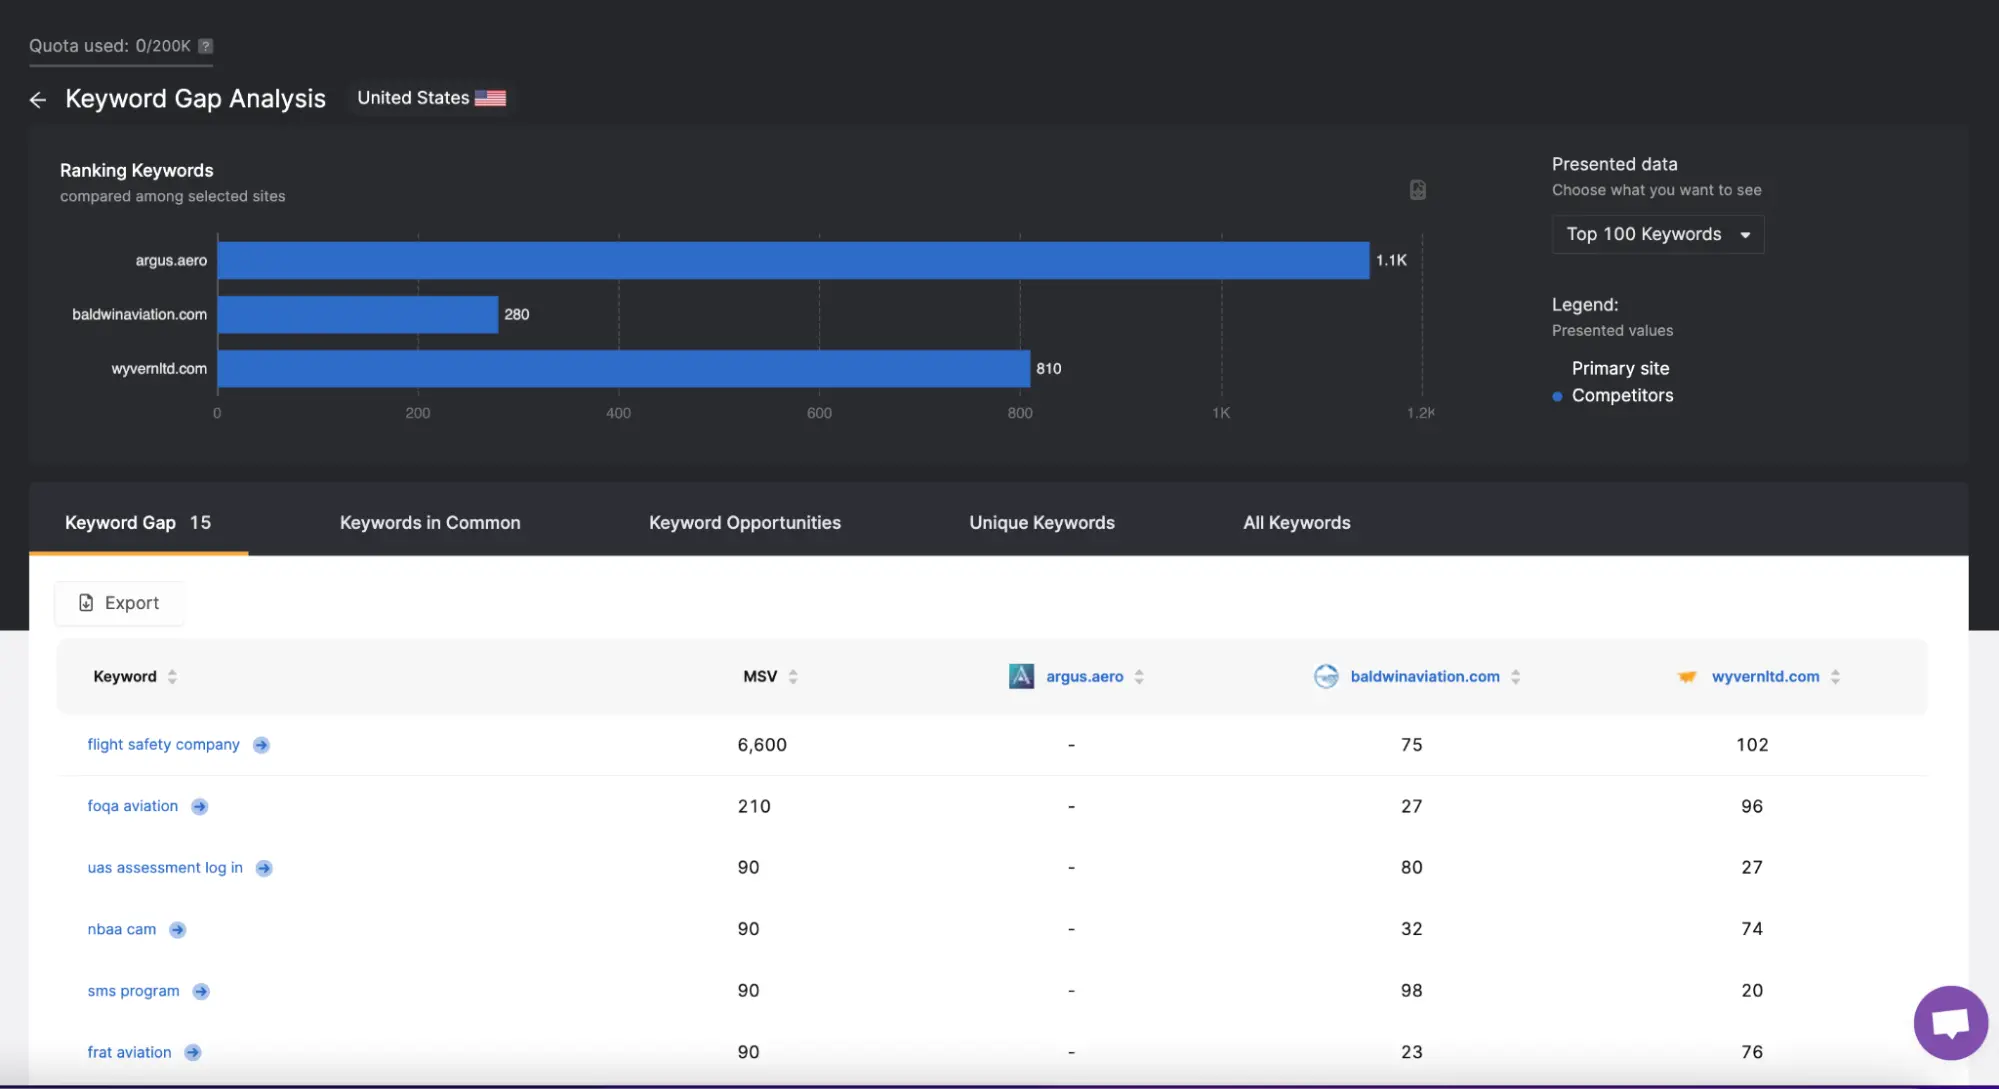Click arrow icon next to nbaa cam
1999x1090 pixels.
coord(178,930)
